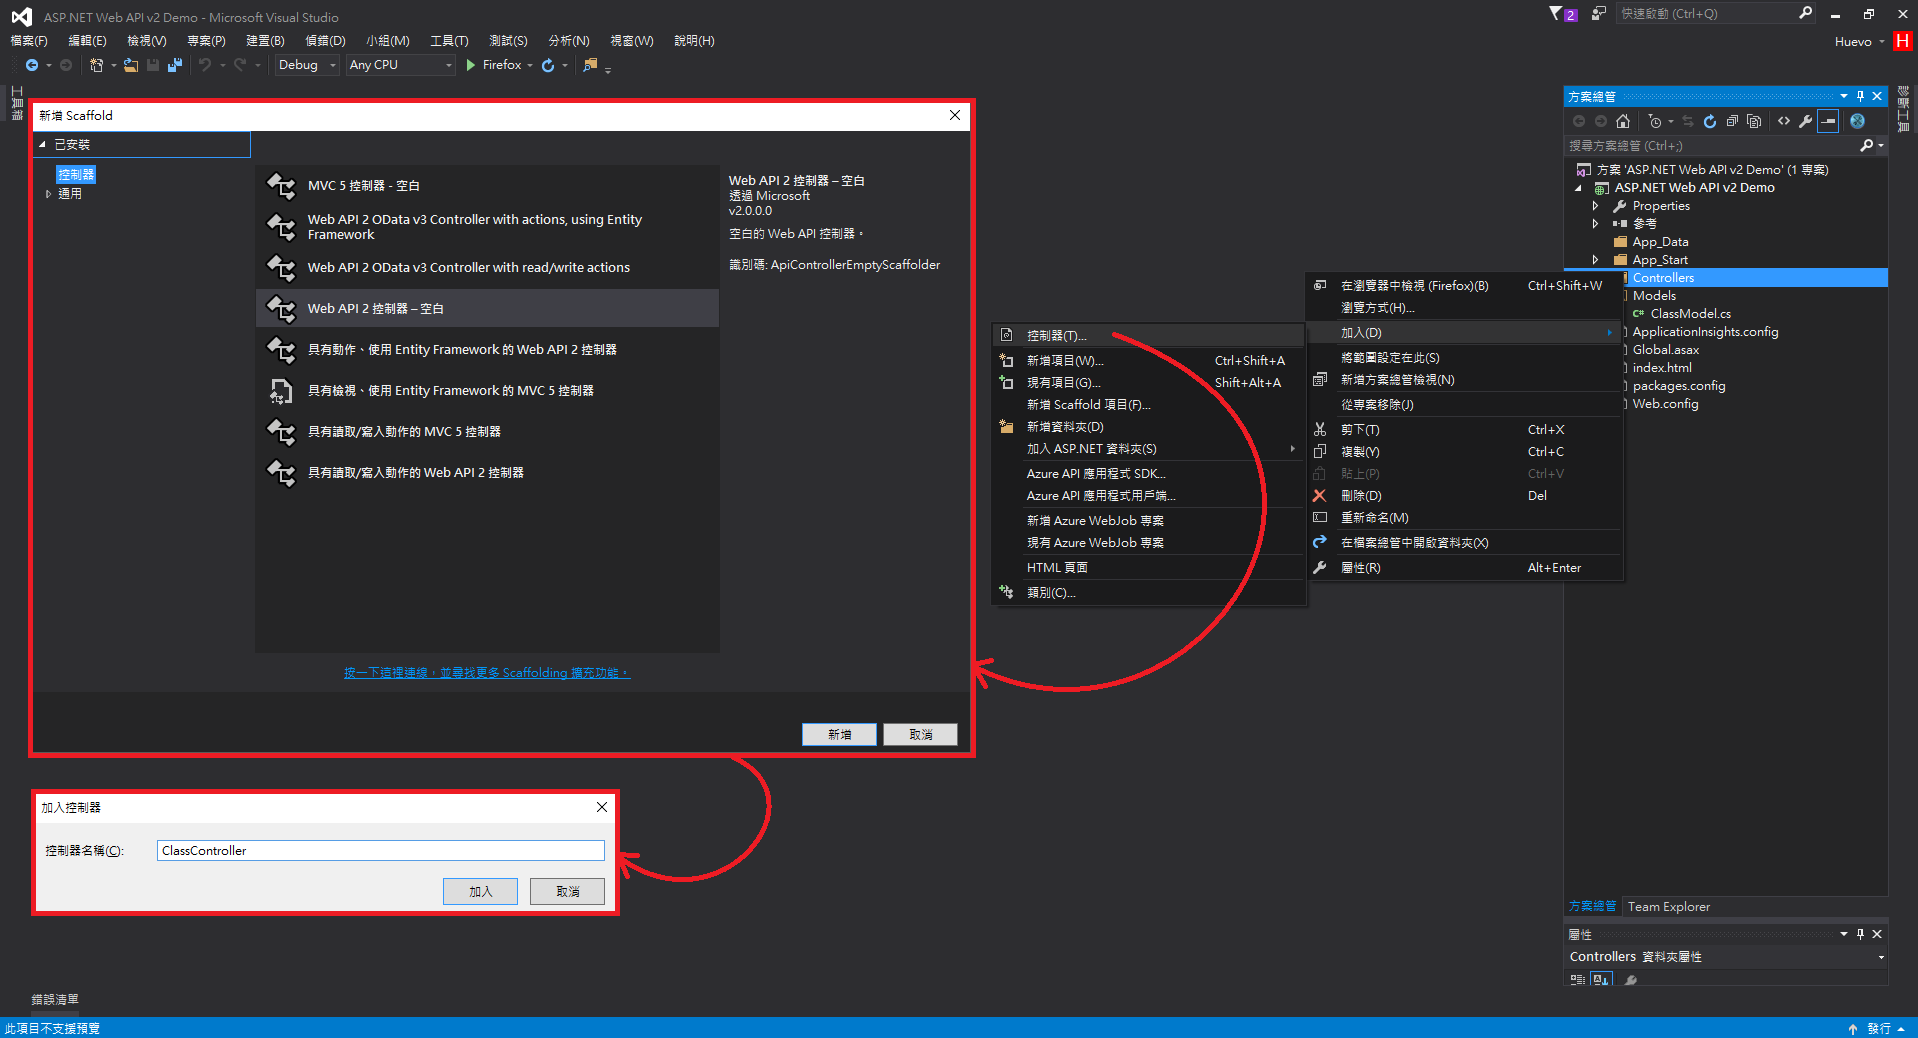
Task: Open the 工具(T) menu
Action: coord(449,41)
